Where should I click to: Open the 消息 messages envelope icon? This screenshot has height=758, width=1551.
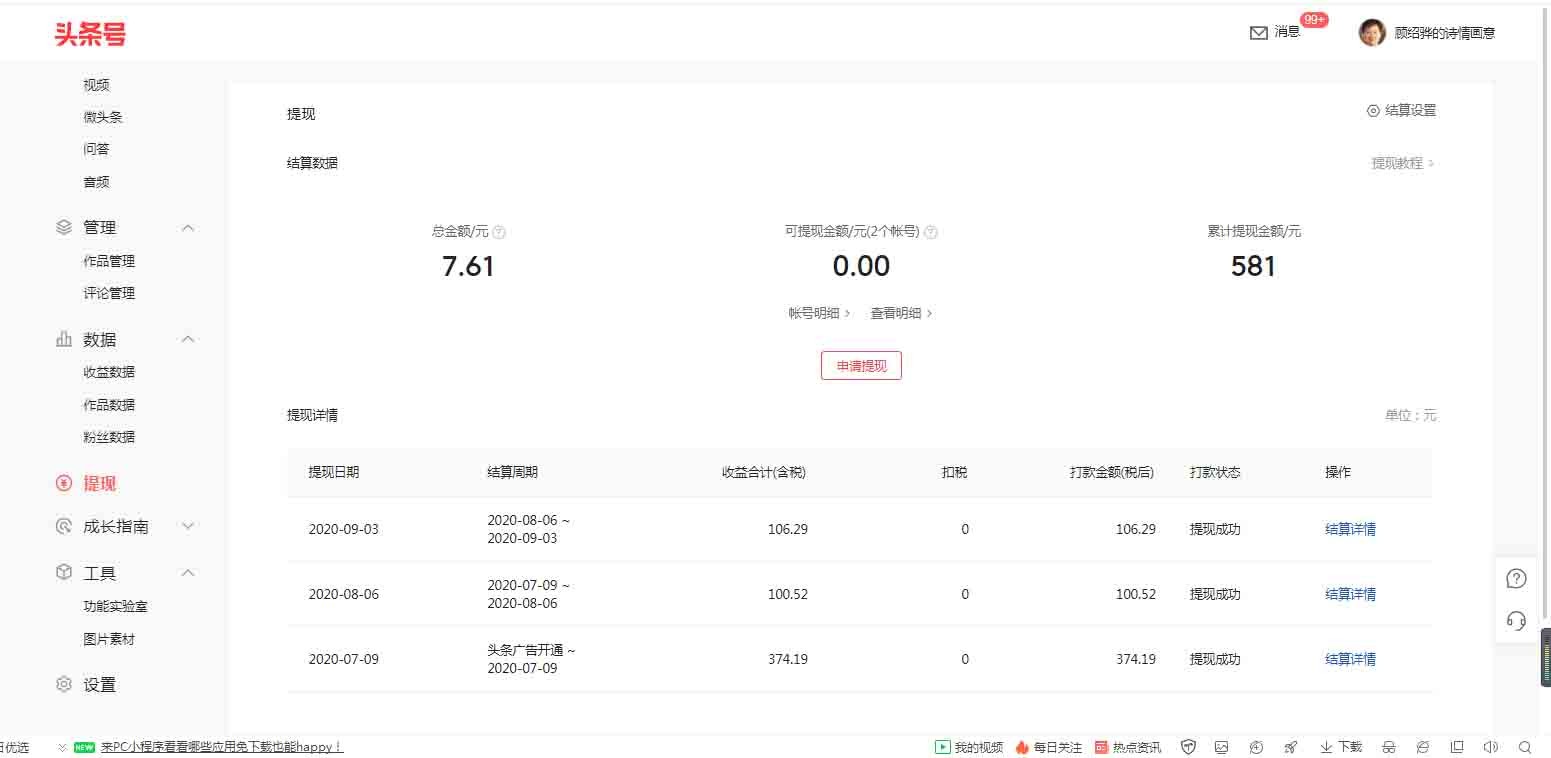(x=1258, y=33)
